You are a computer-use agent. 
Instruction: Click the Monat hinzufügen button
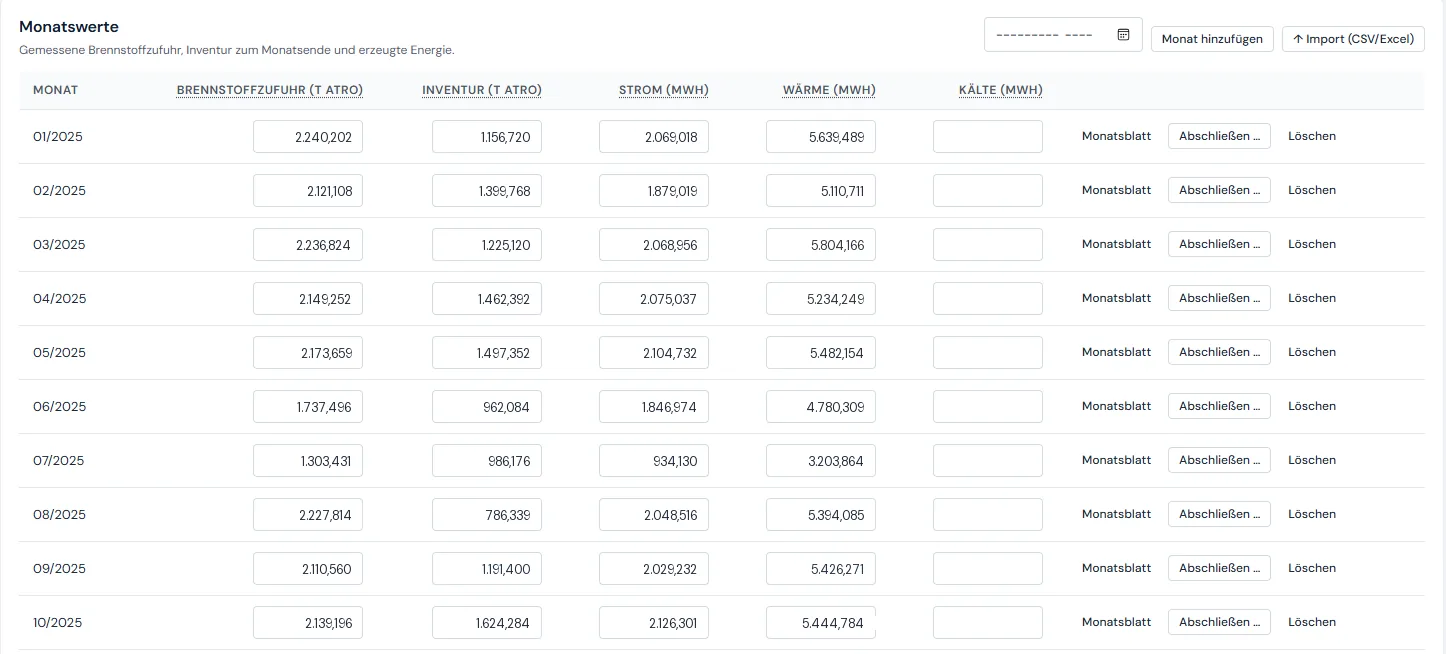tap(1212, 39)
